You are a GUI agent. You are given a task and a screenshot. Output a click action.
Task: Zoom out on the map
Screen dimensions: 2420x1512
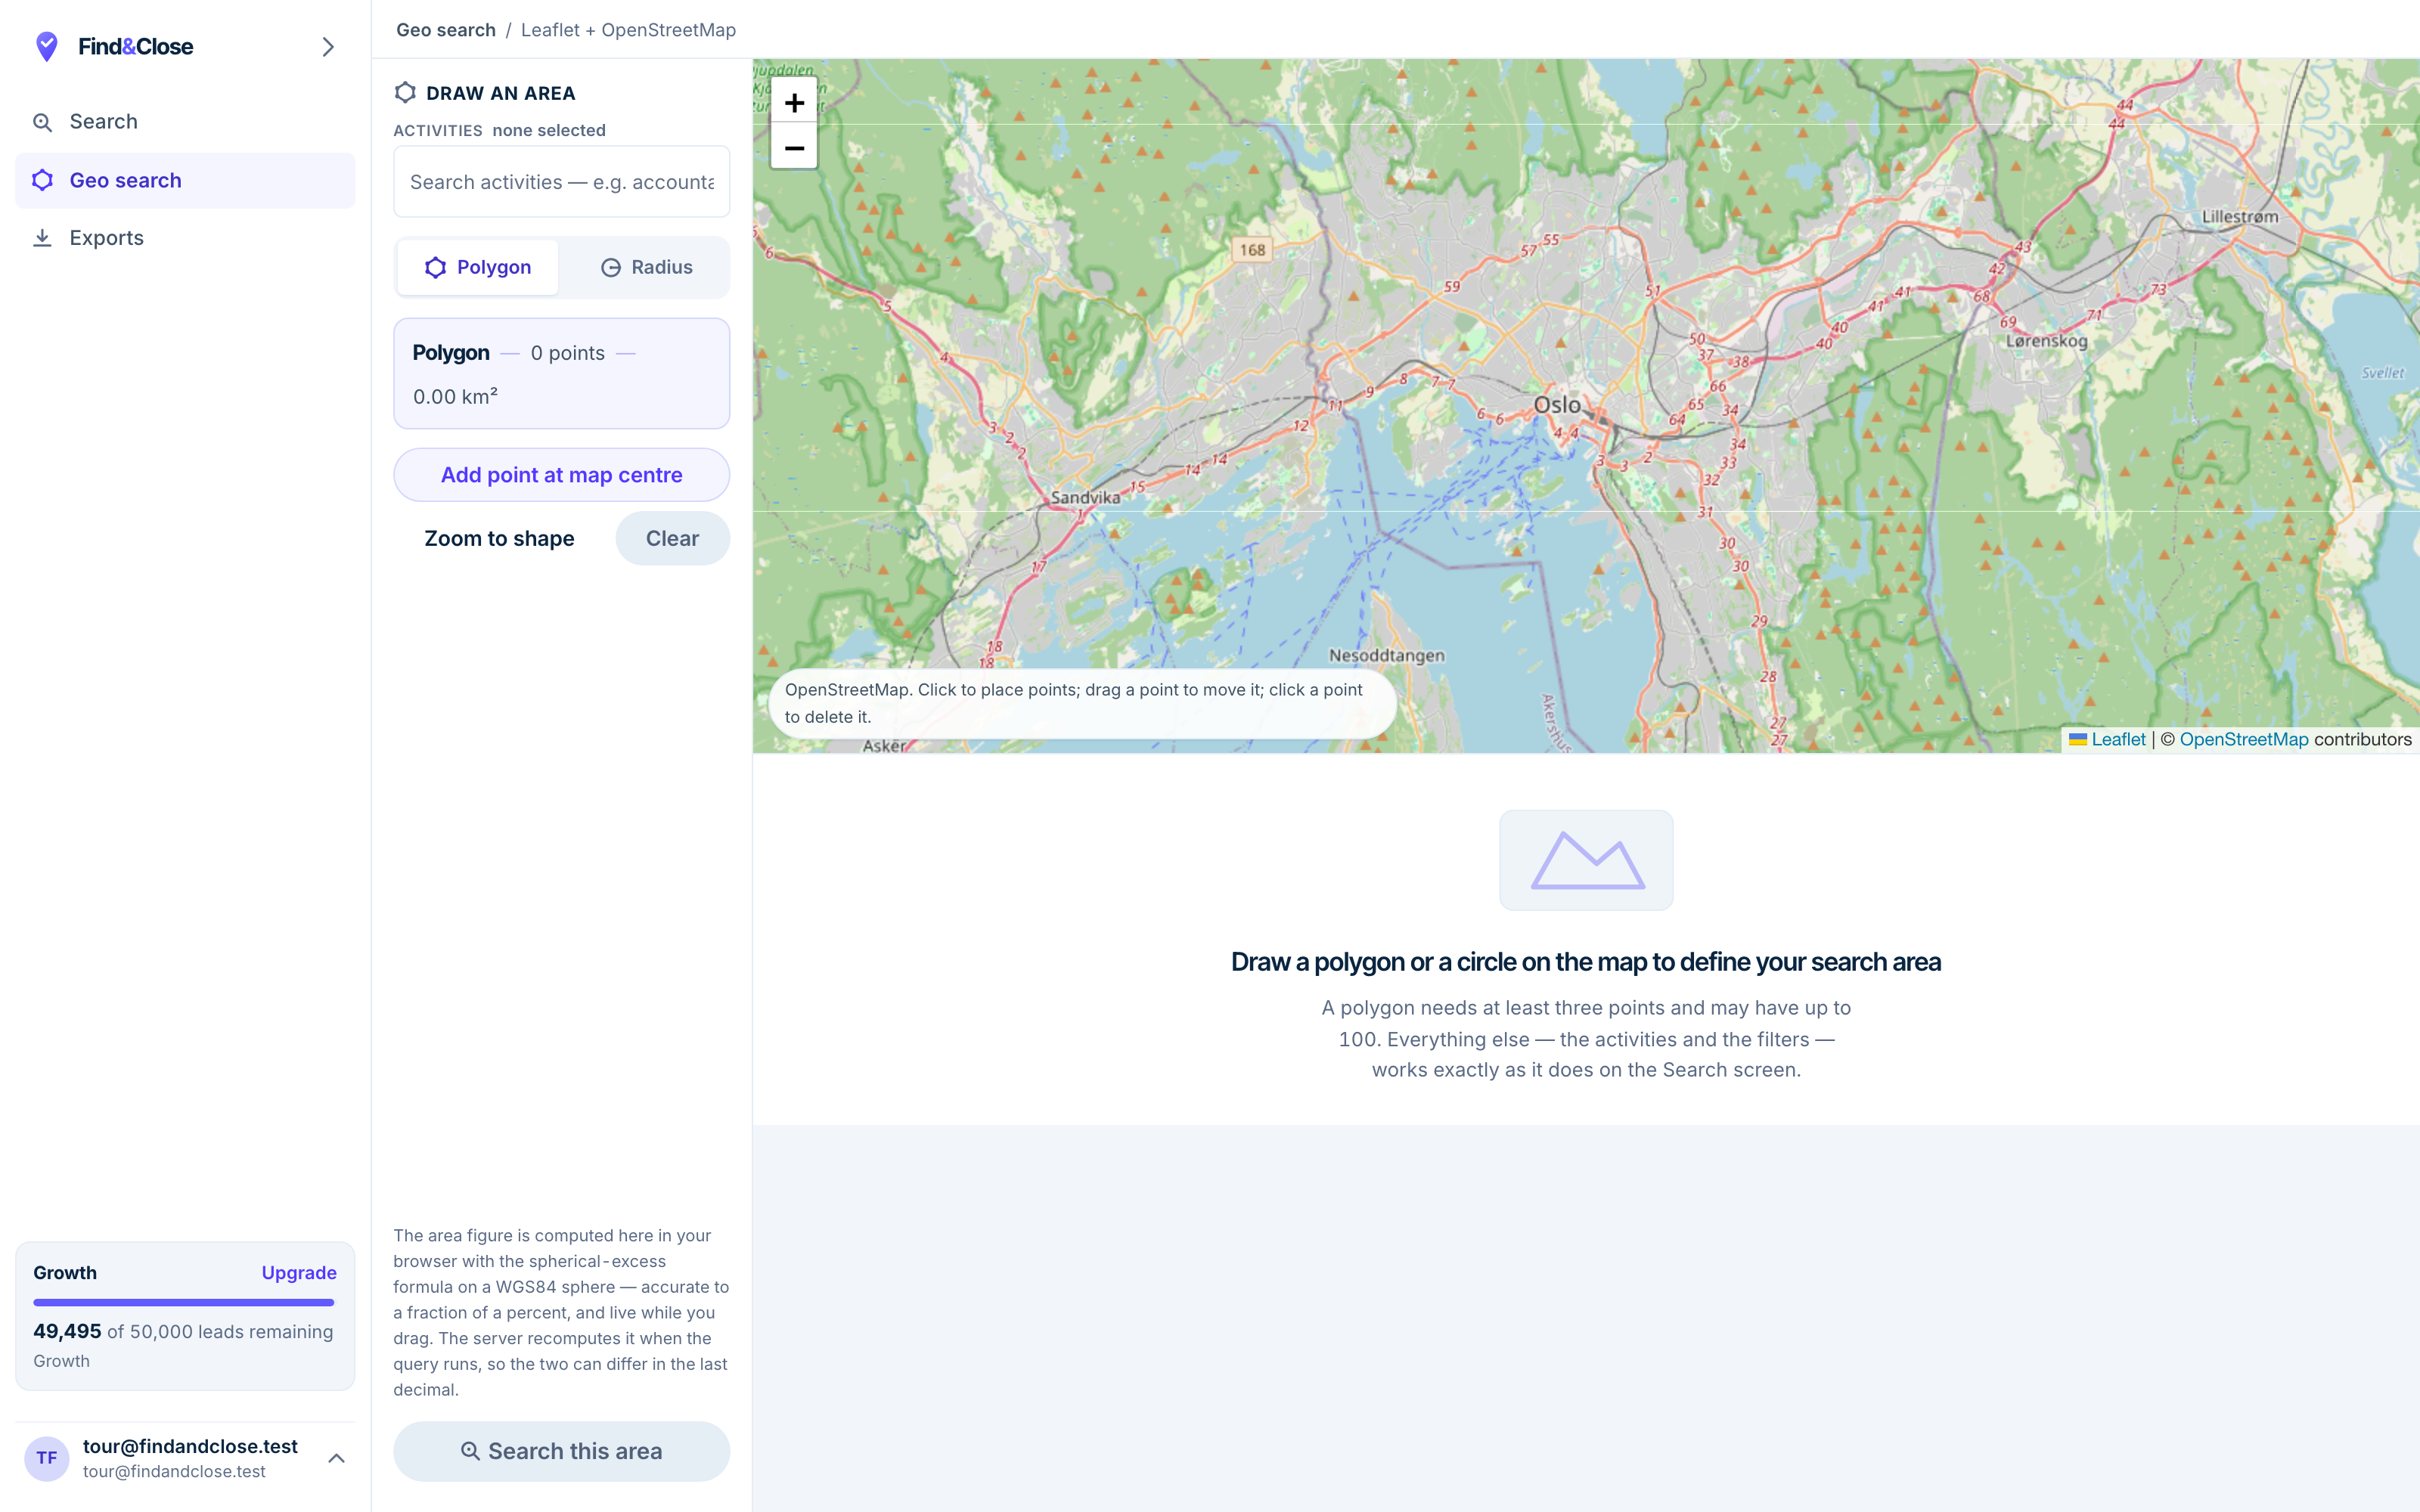(794, 148)
